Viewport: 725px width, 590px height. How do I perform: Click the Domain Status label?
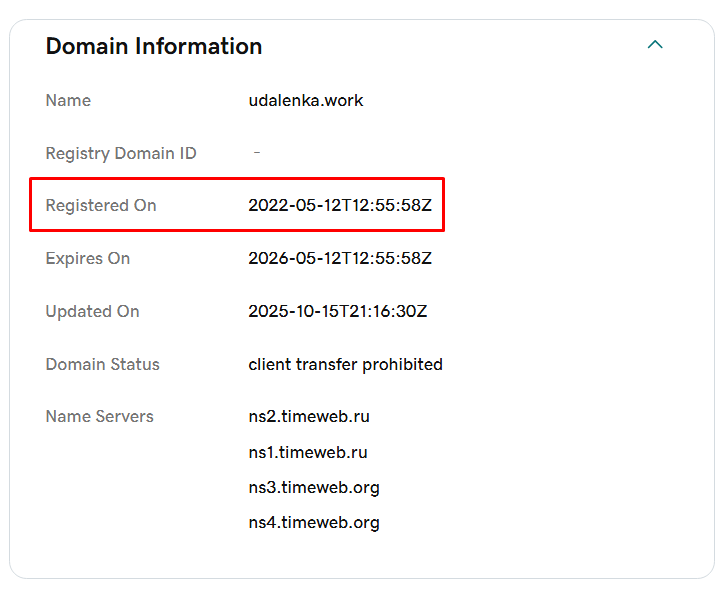tap(102, 364)
